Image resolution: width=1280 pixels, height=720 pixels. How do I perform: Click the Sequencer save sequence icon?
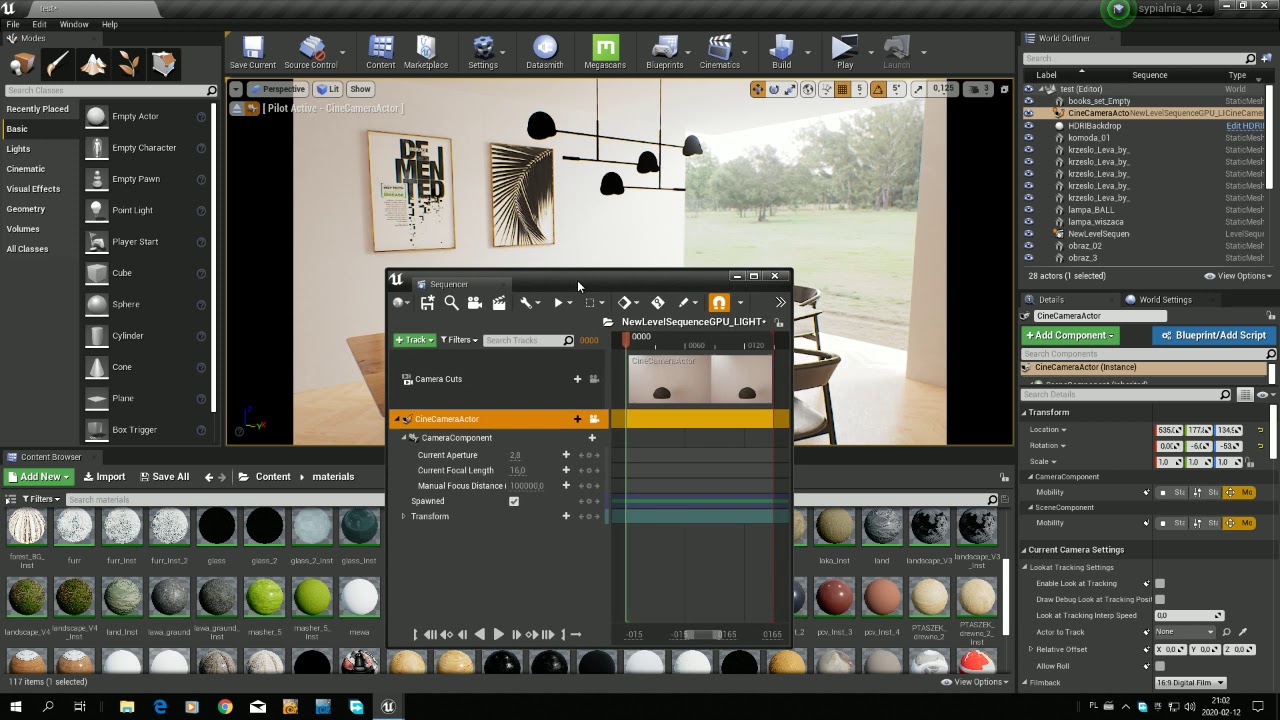(427, 302)
